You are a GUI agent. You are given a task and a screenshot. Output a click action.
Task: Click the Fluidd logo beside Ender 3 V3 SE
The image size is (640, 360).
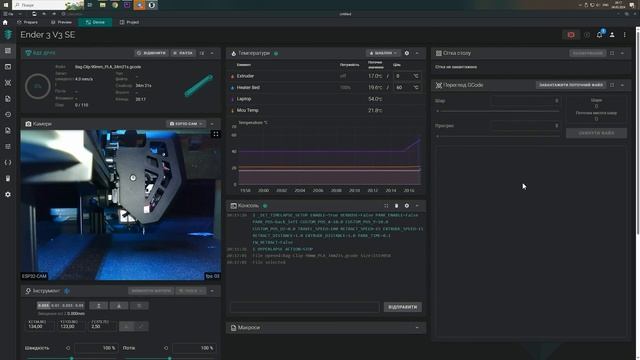pyautogui.click(x=8, y=35)
